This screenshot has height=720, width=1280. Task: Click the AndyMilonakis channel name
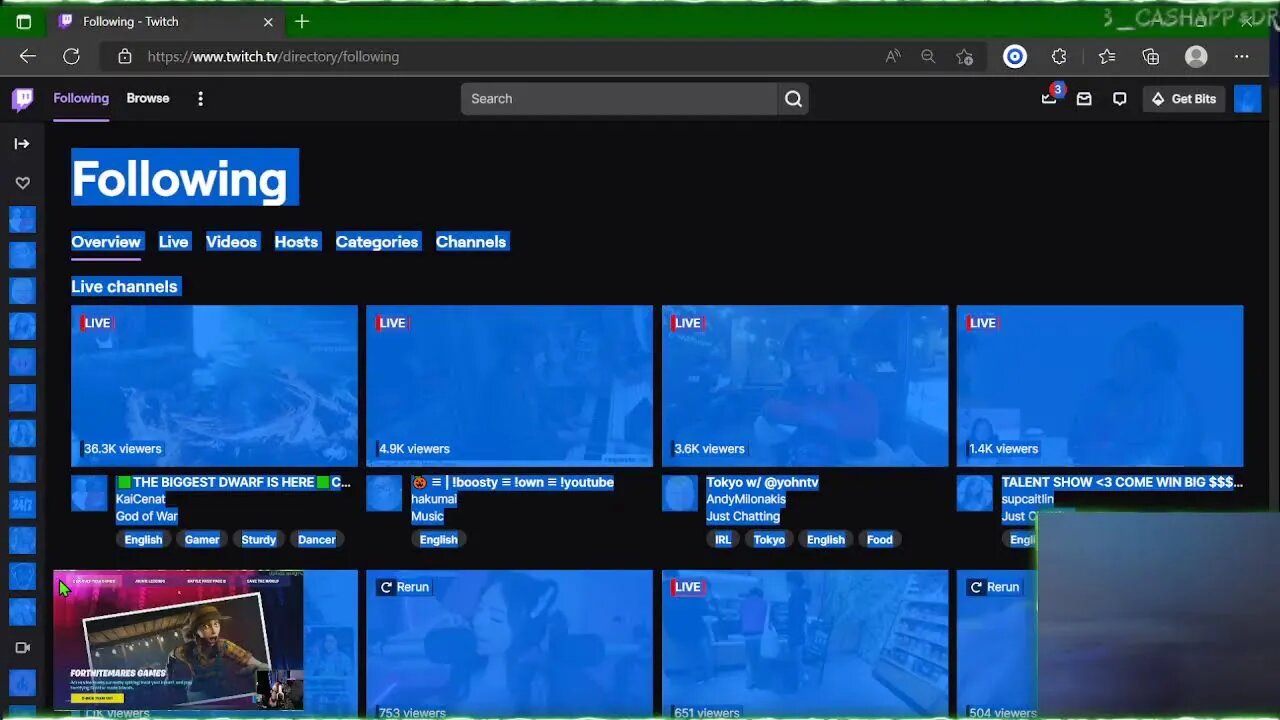746,499
